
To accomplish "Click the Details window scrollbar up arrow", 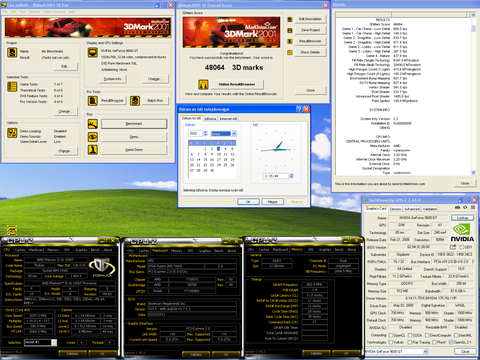I will pyautogui.click(x=473, y=15).
